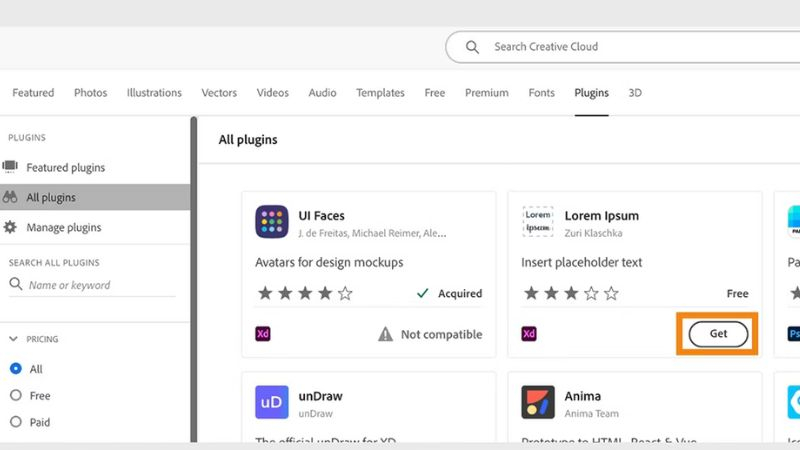Open the Featured tab
Image resolution: width=800 pixels, height=450 pixels.
coord(33,93)
